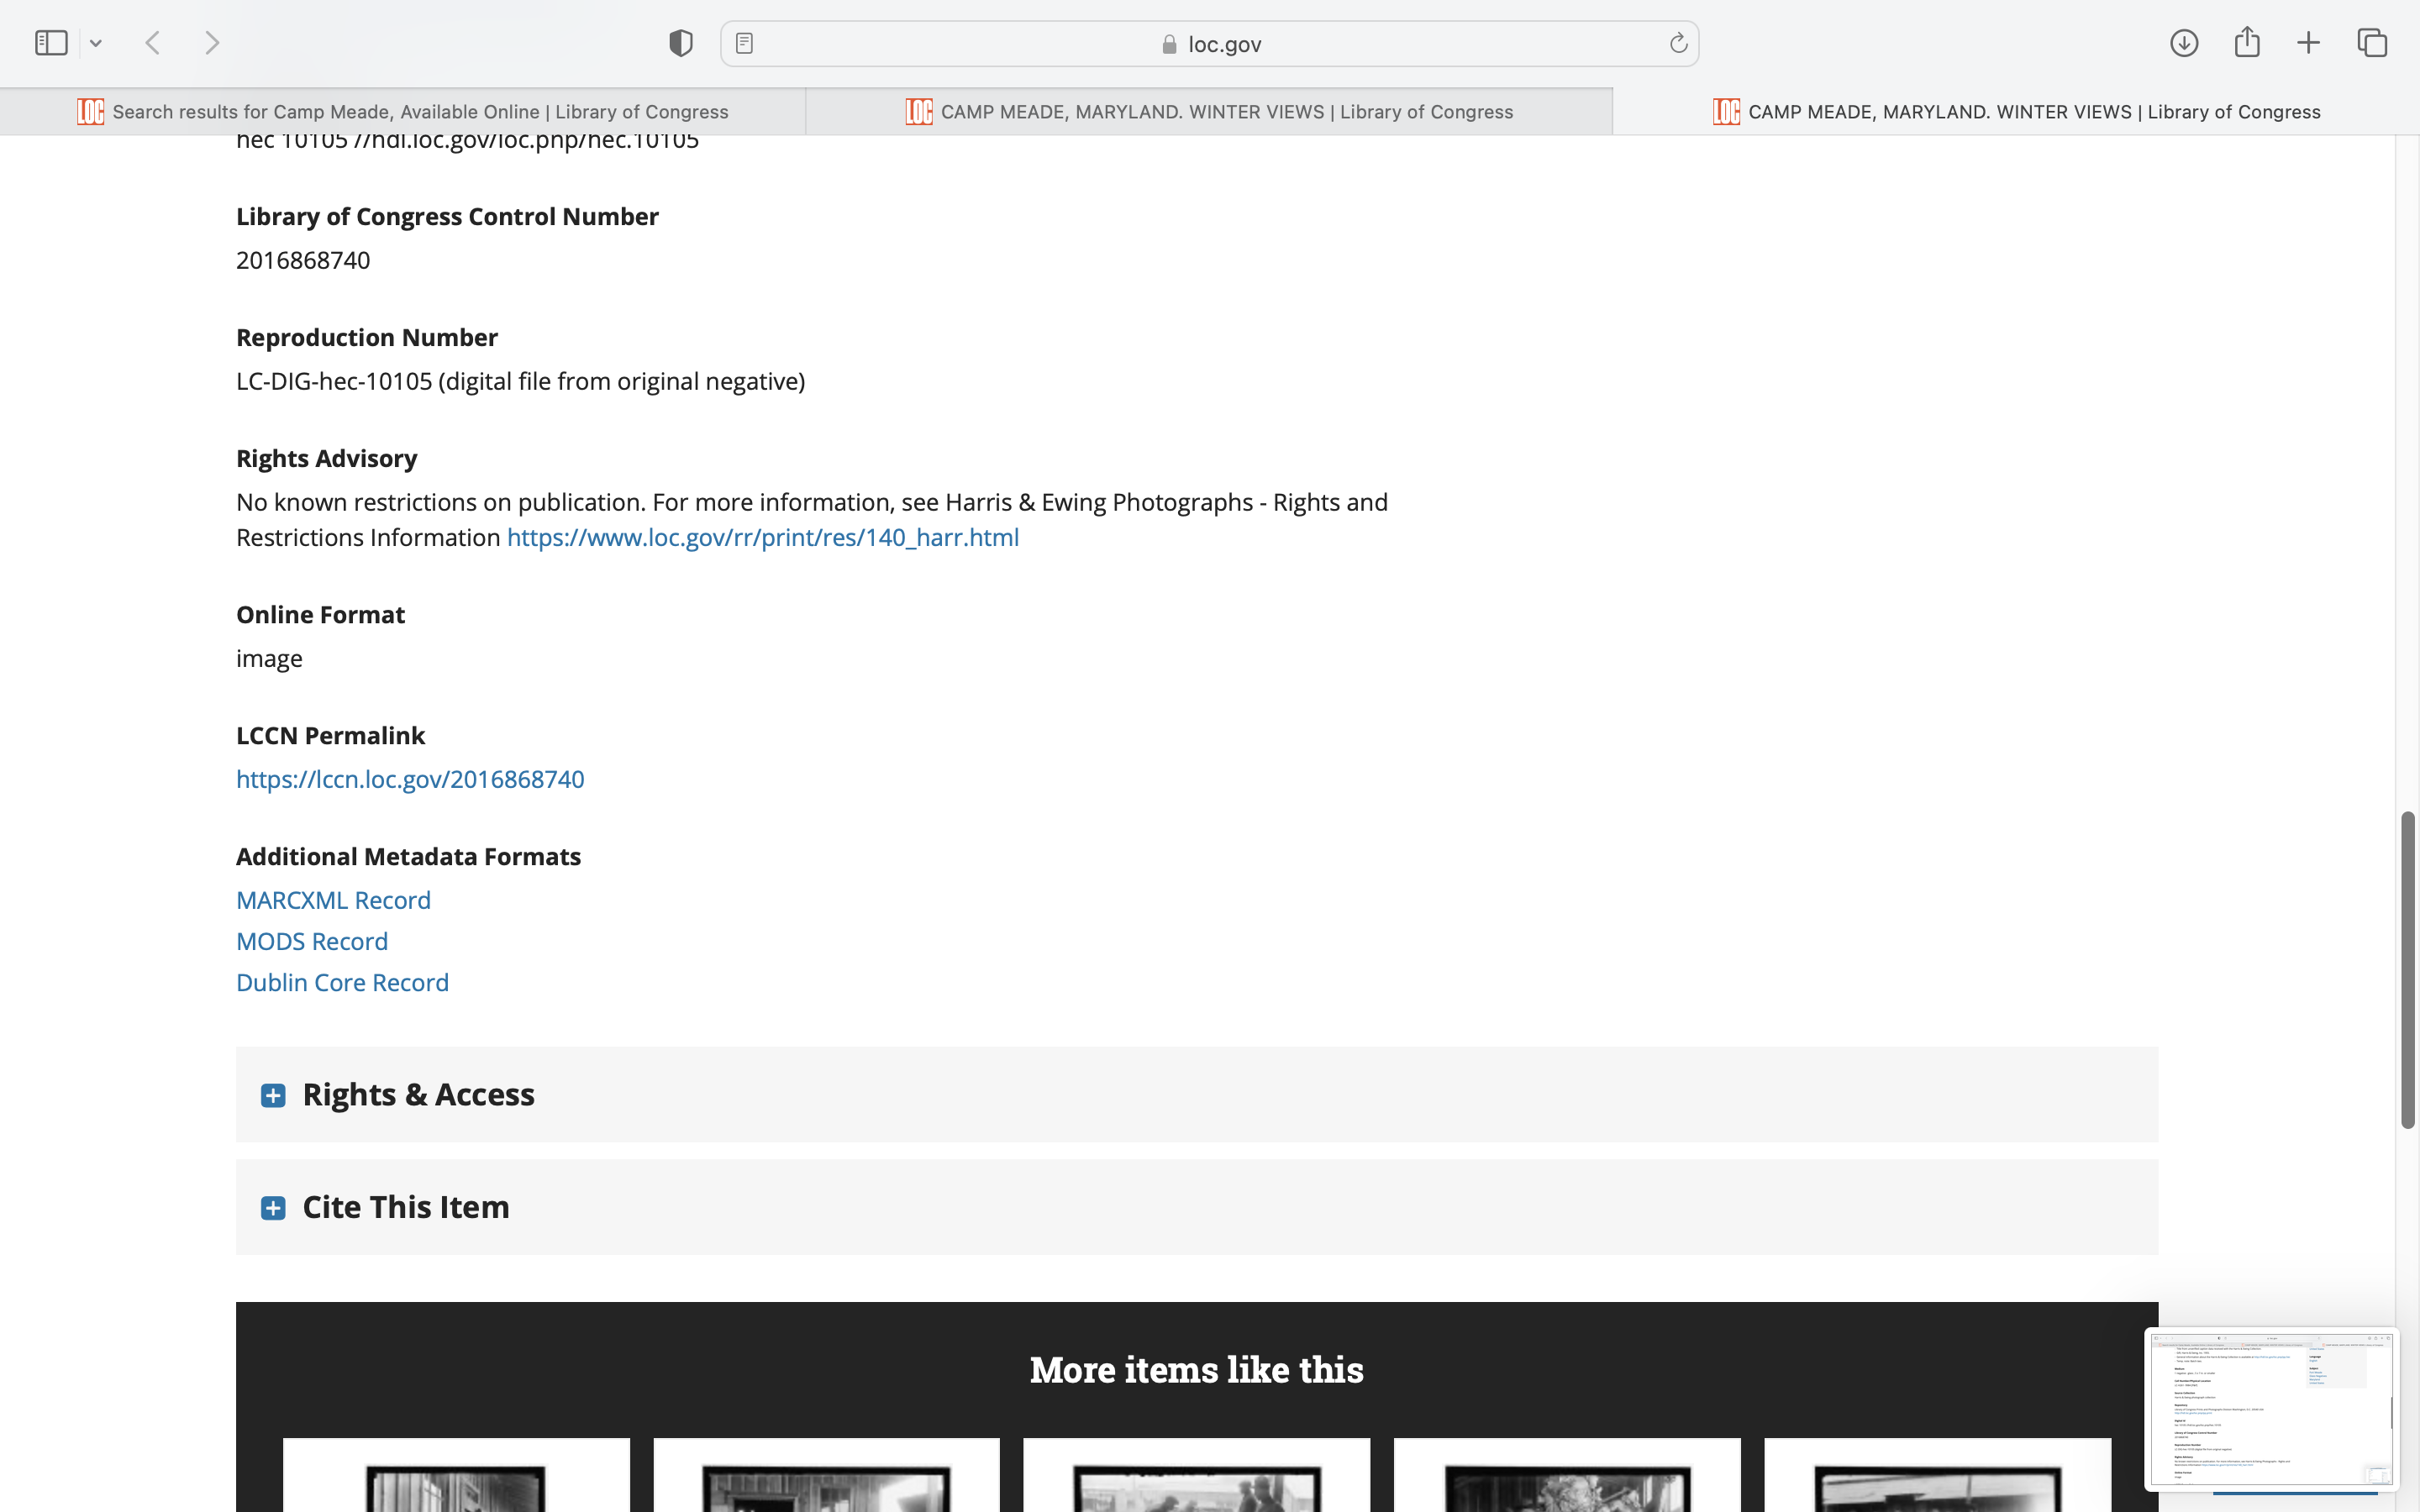2420x1512 pixels.
Task: Open the LCCN permalink for 2016868740
Action: pyautogui.click(x=410, y=779)
